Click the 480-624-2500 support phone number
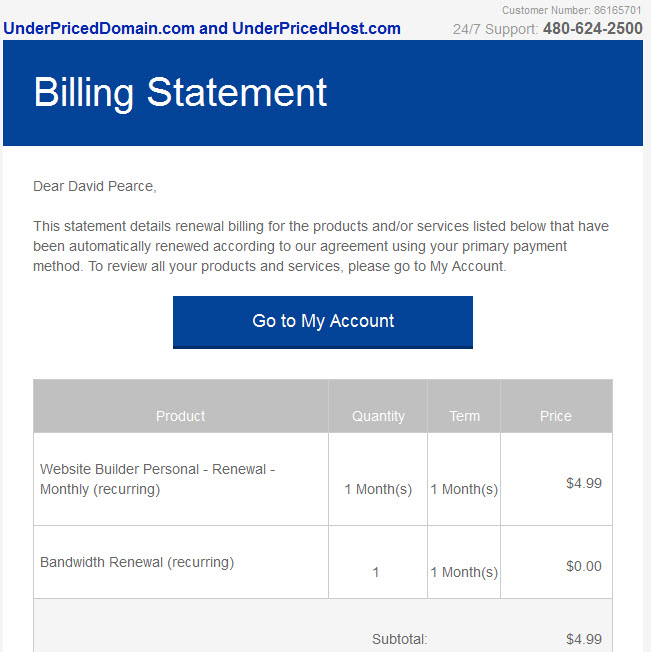 [592, 28]
